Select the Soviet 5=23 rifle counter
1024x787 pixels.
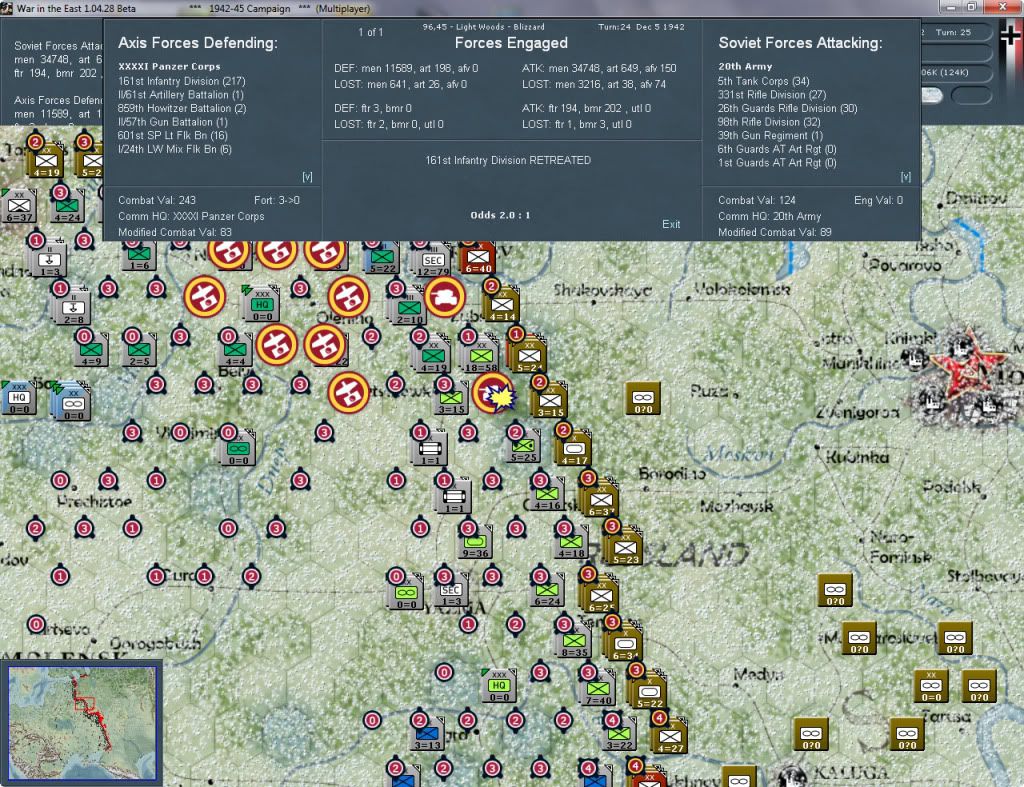tap(625, 549)
